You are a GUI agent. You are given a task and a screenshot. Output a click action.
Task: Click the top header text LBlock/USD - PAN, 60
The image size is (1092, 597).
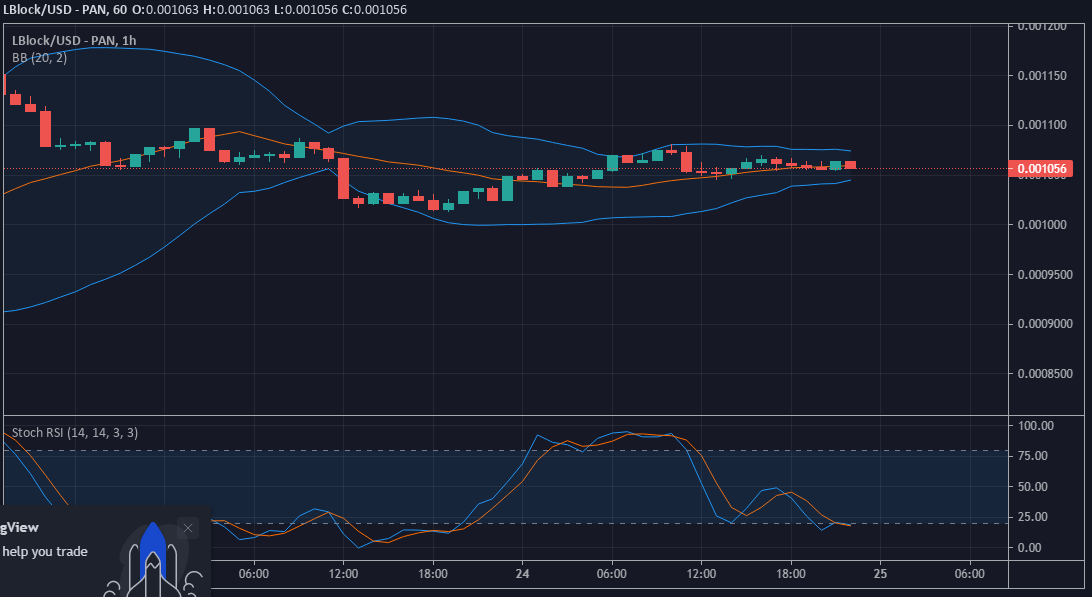pyautogui.click(x=65, y=10)
